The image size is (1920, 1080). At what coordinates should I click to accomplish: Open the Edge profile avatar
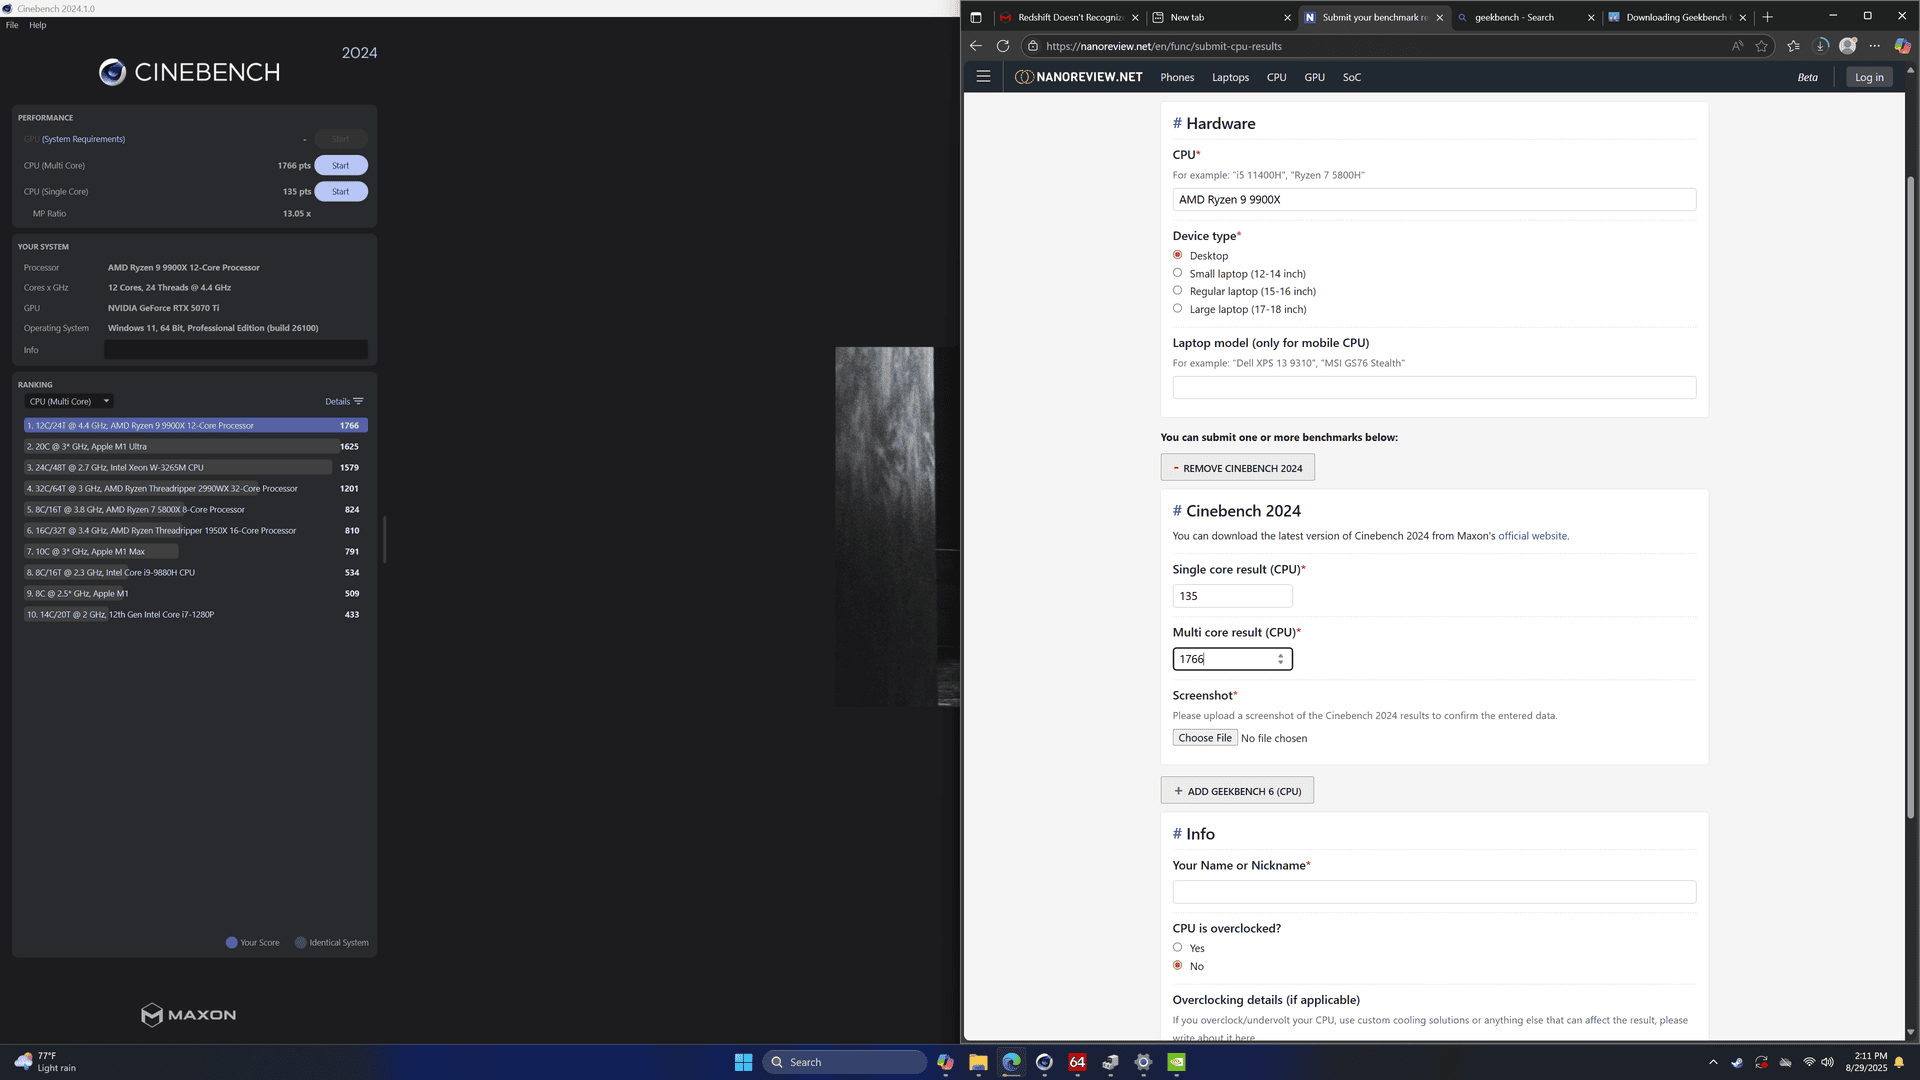click(1848, 46)
